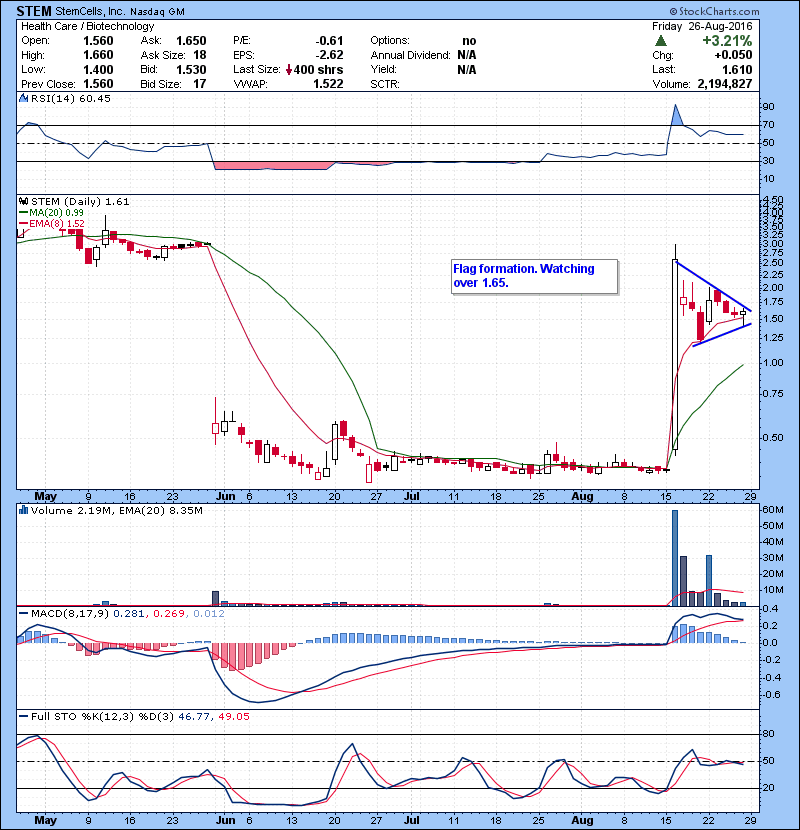This screenshot has width=800, height=830.
Task: Click the EPS value -2.62
Action: [x=329, y=55]
